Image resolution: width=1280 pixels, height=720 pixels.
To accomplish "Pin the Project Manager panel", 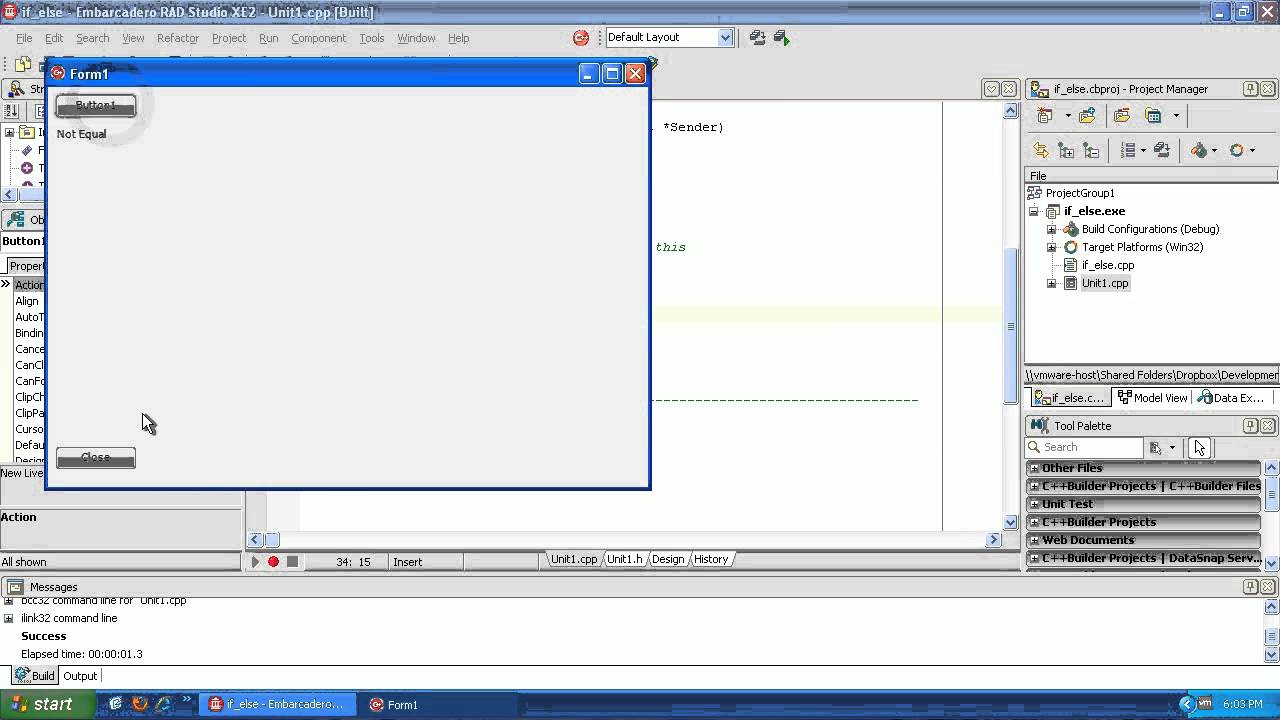I will tap(1250, 89).
